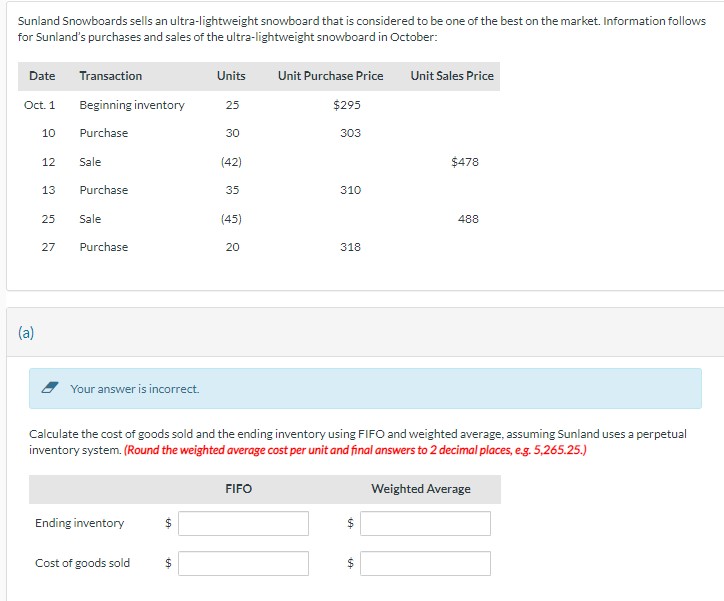This screenshot has width=724, height=601.
Task: Click the 310 purchase price value
Action: (x=350, y=190)
